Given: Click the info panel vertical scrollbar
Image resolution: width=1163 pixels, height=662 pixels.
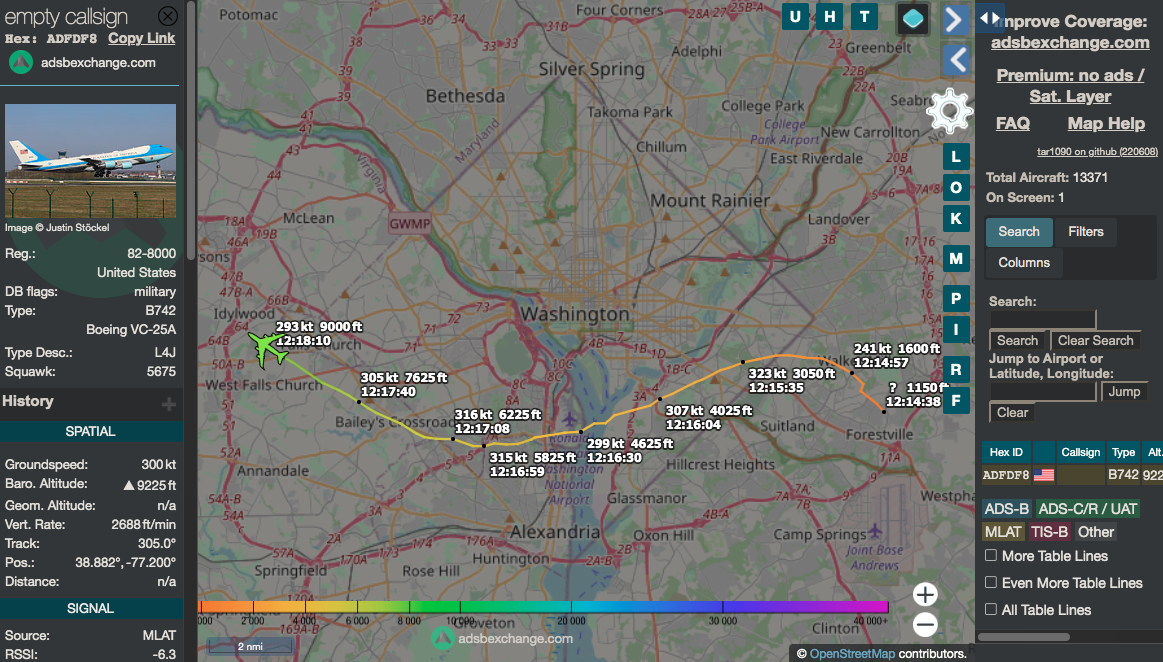Looking at the screenshot, I should pyautogui.click(x=191, y=130).
